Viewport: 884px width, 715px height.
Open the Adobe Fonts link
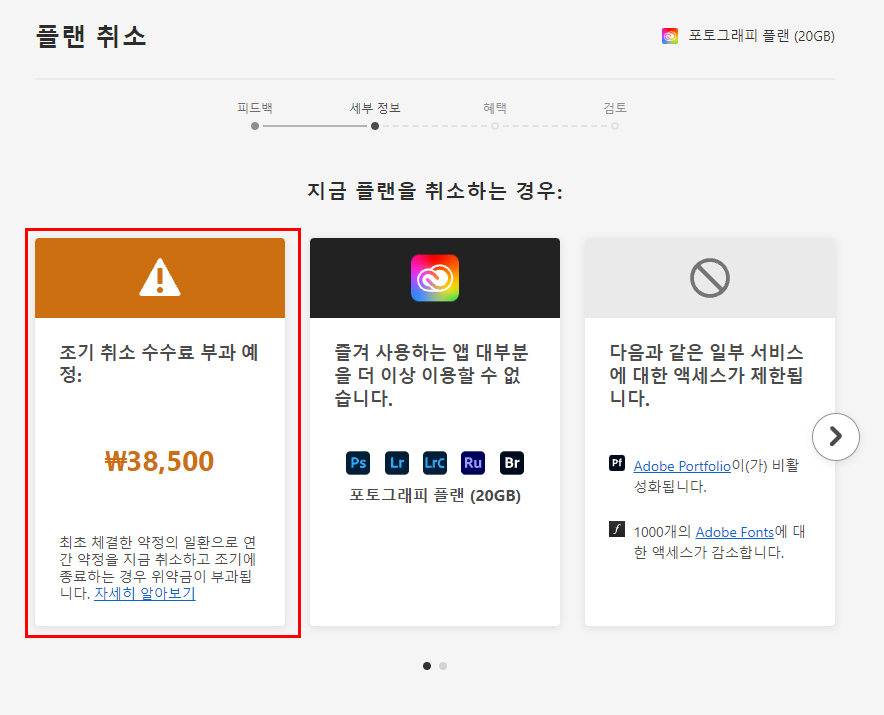(x=735, y=532)
